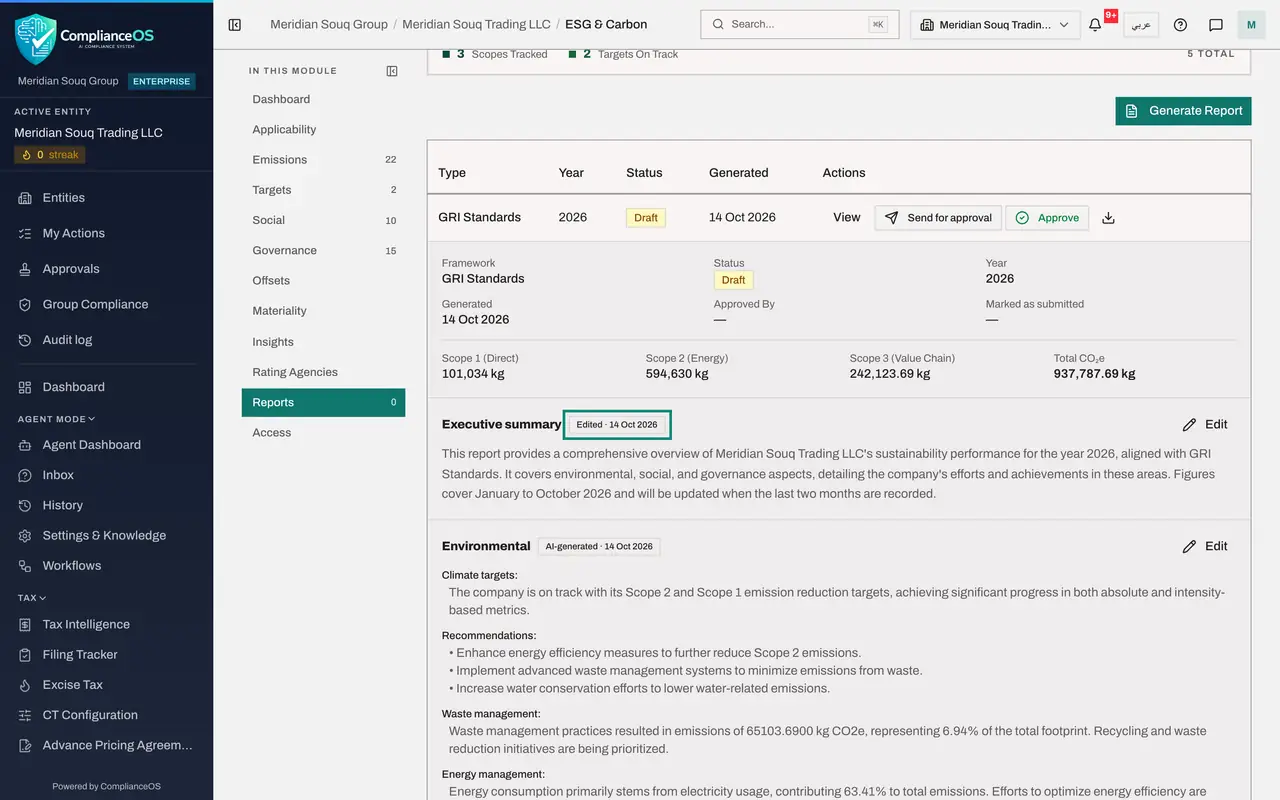This screenshot has height=800, width=1280.
Task: Click the Meridian Souq Group breadcrumb
Action: pyautogui.click(x=329, y=25)
